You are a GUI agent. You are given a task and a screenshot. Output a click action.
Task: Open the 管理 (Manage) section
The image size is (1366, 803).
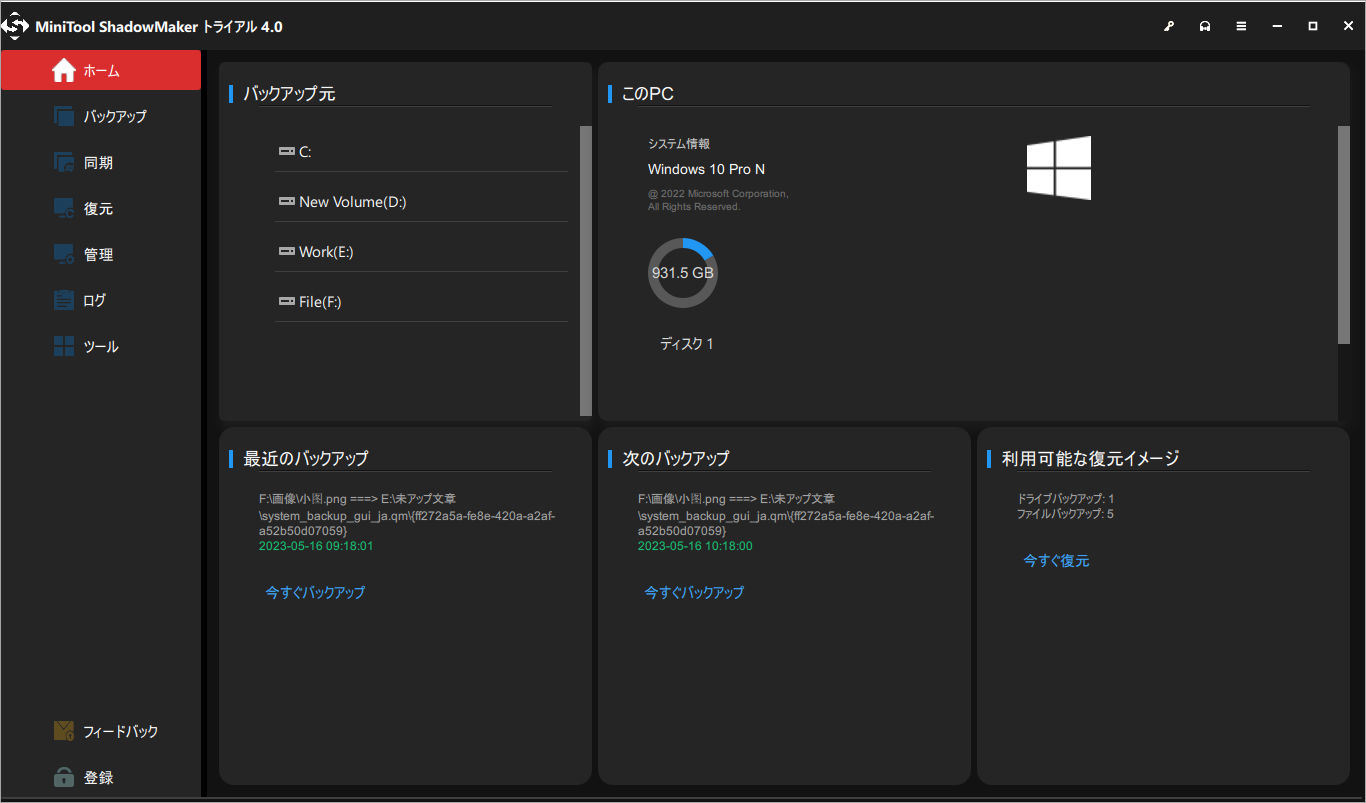[100, 254]
